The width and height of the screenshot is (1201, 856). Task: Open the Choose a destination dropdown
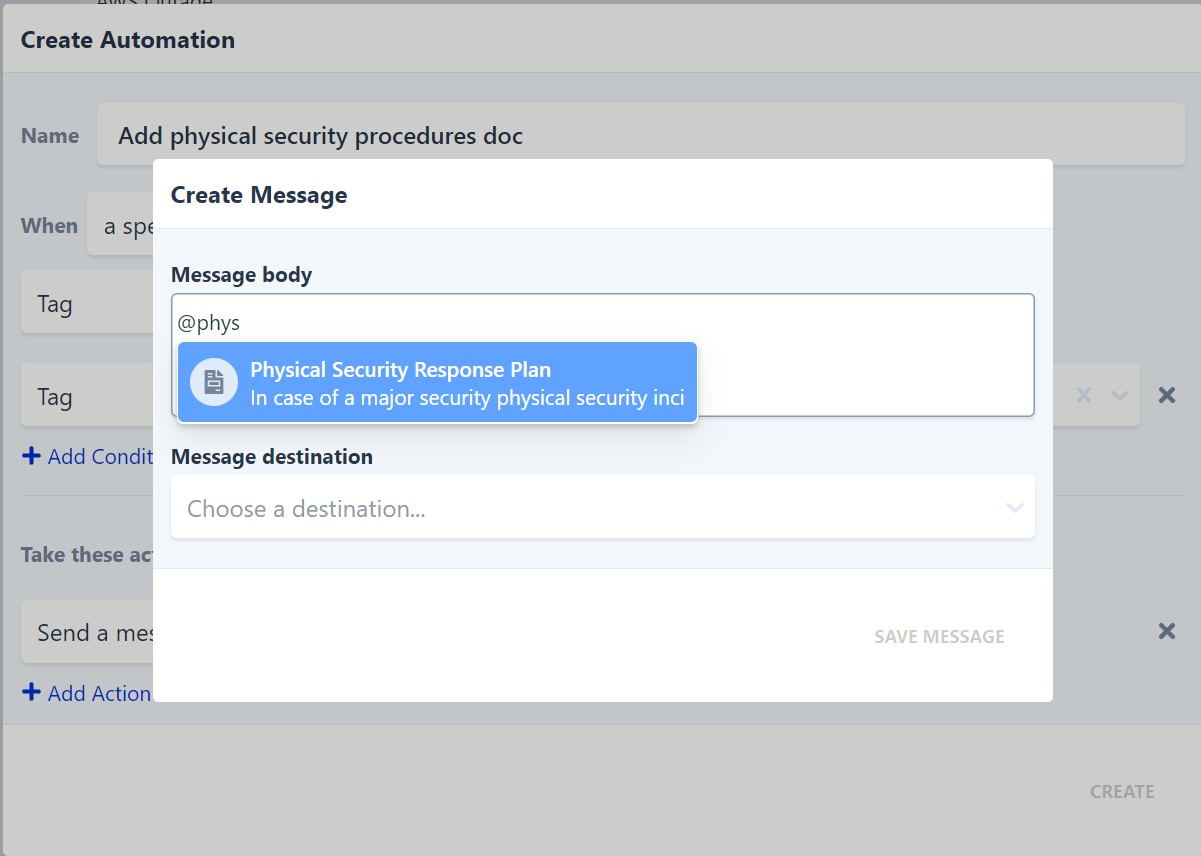602,507
